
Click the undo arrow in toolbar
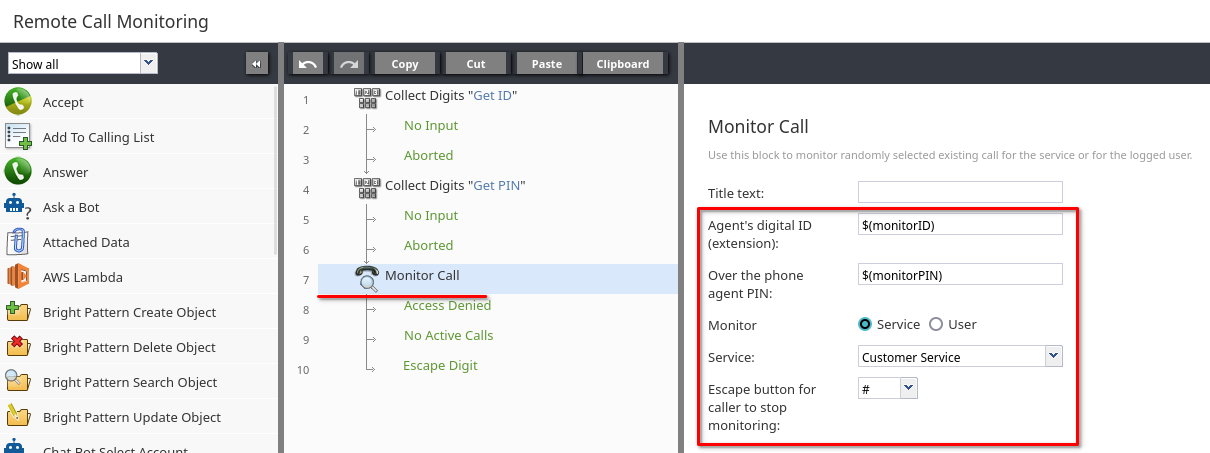308,64
